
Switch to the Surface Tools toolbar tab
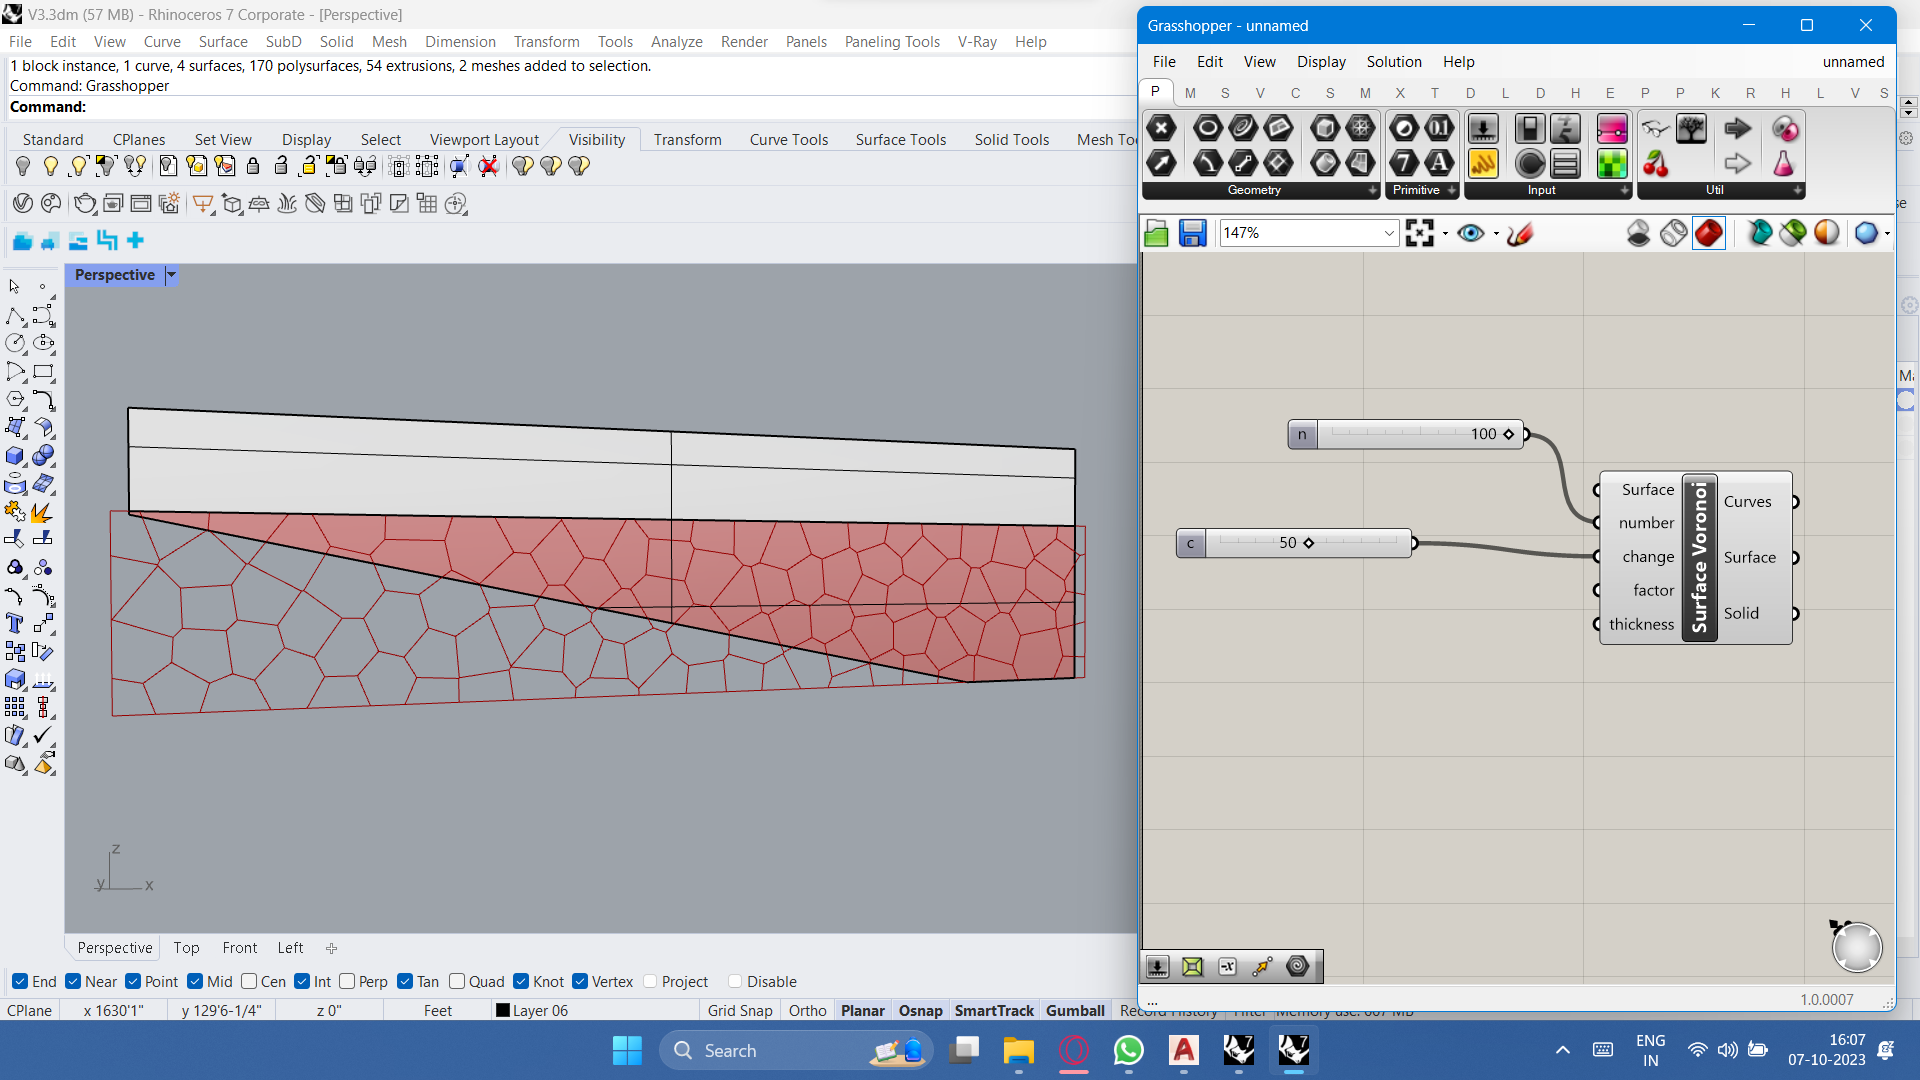coord(900,140)
